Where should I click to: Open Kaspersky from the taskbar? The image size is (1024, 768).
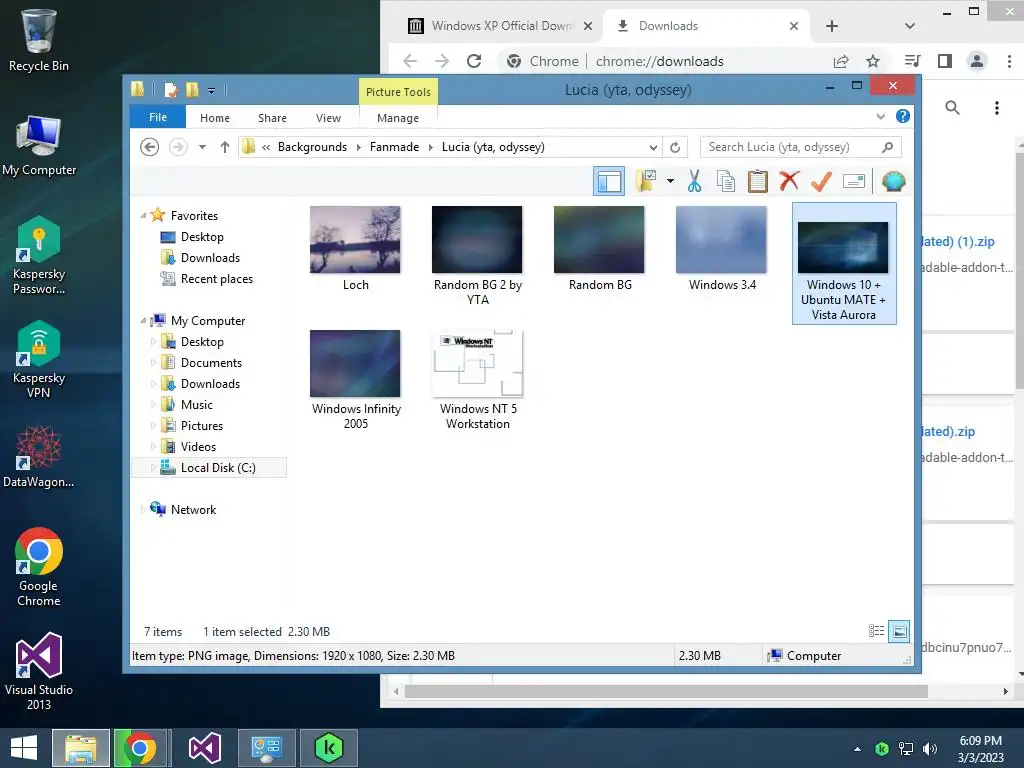tap(328, 748)
